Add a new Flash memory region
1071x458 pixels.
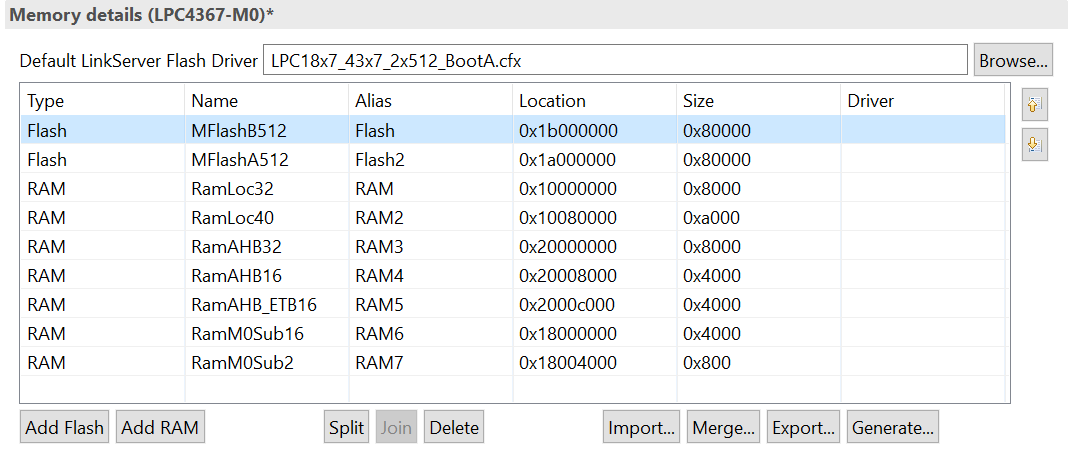tap(64, 427)
